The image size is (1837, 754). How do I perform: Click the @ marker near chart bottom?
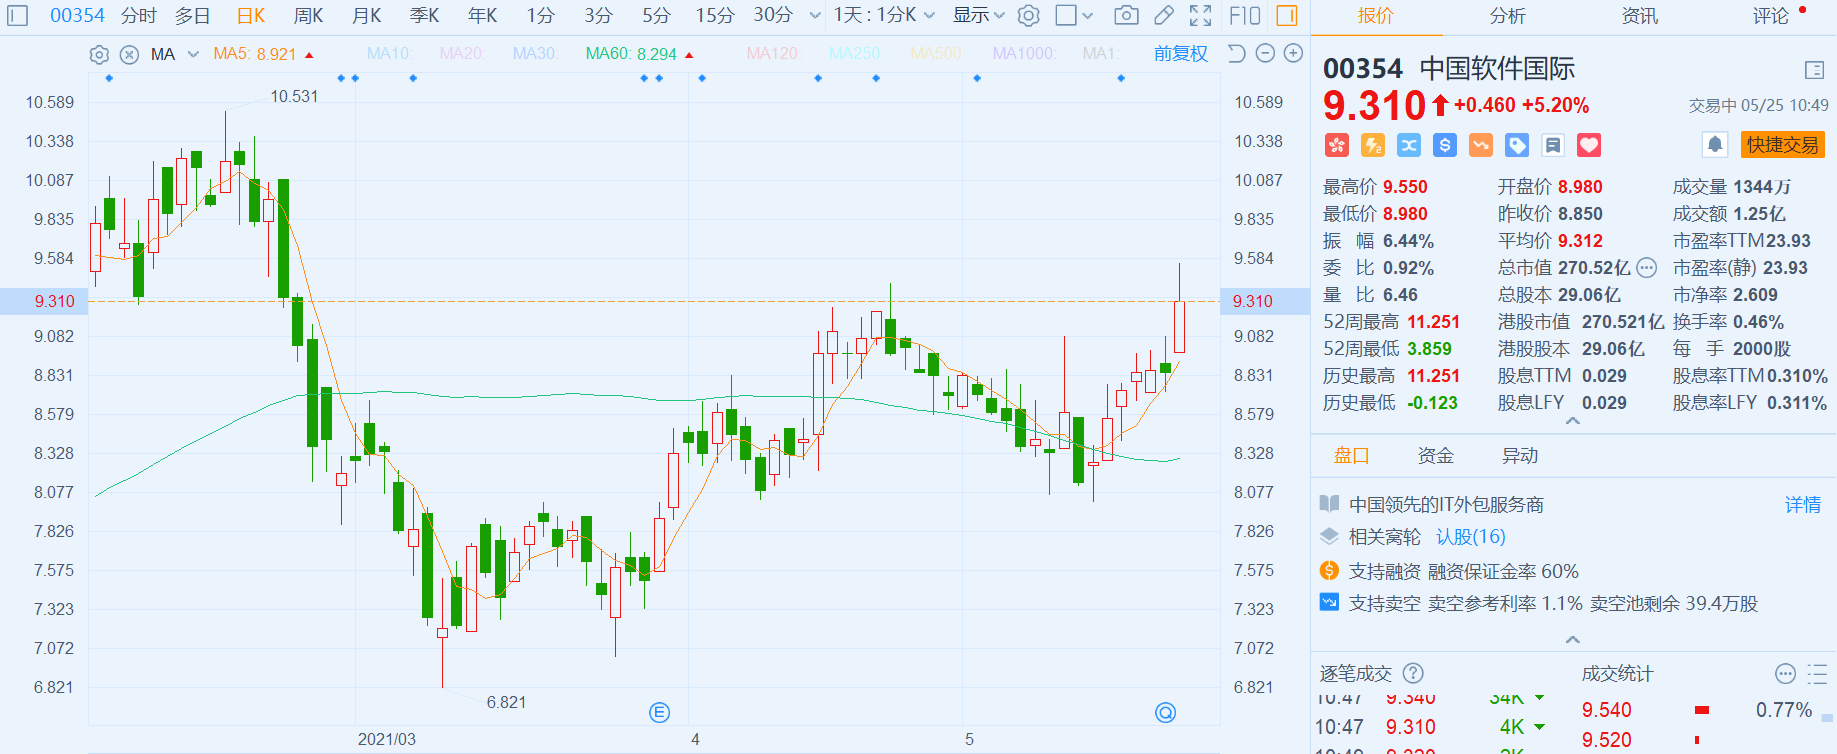[1165, 712]
